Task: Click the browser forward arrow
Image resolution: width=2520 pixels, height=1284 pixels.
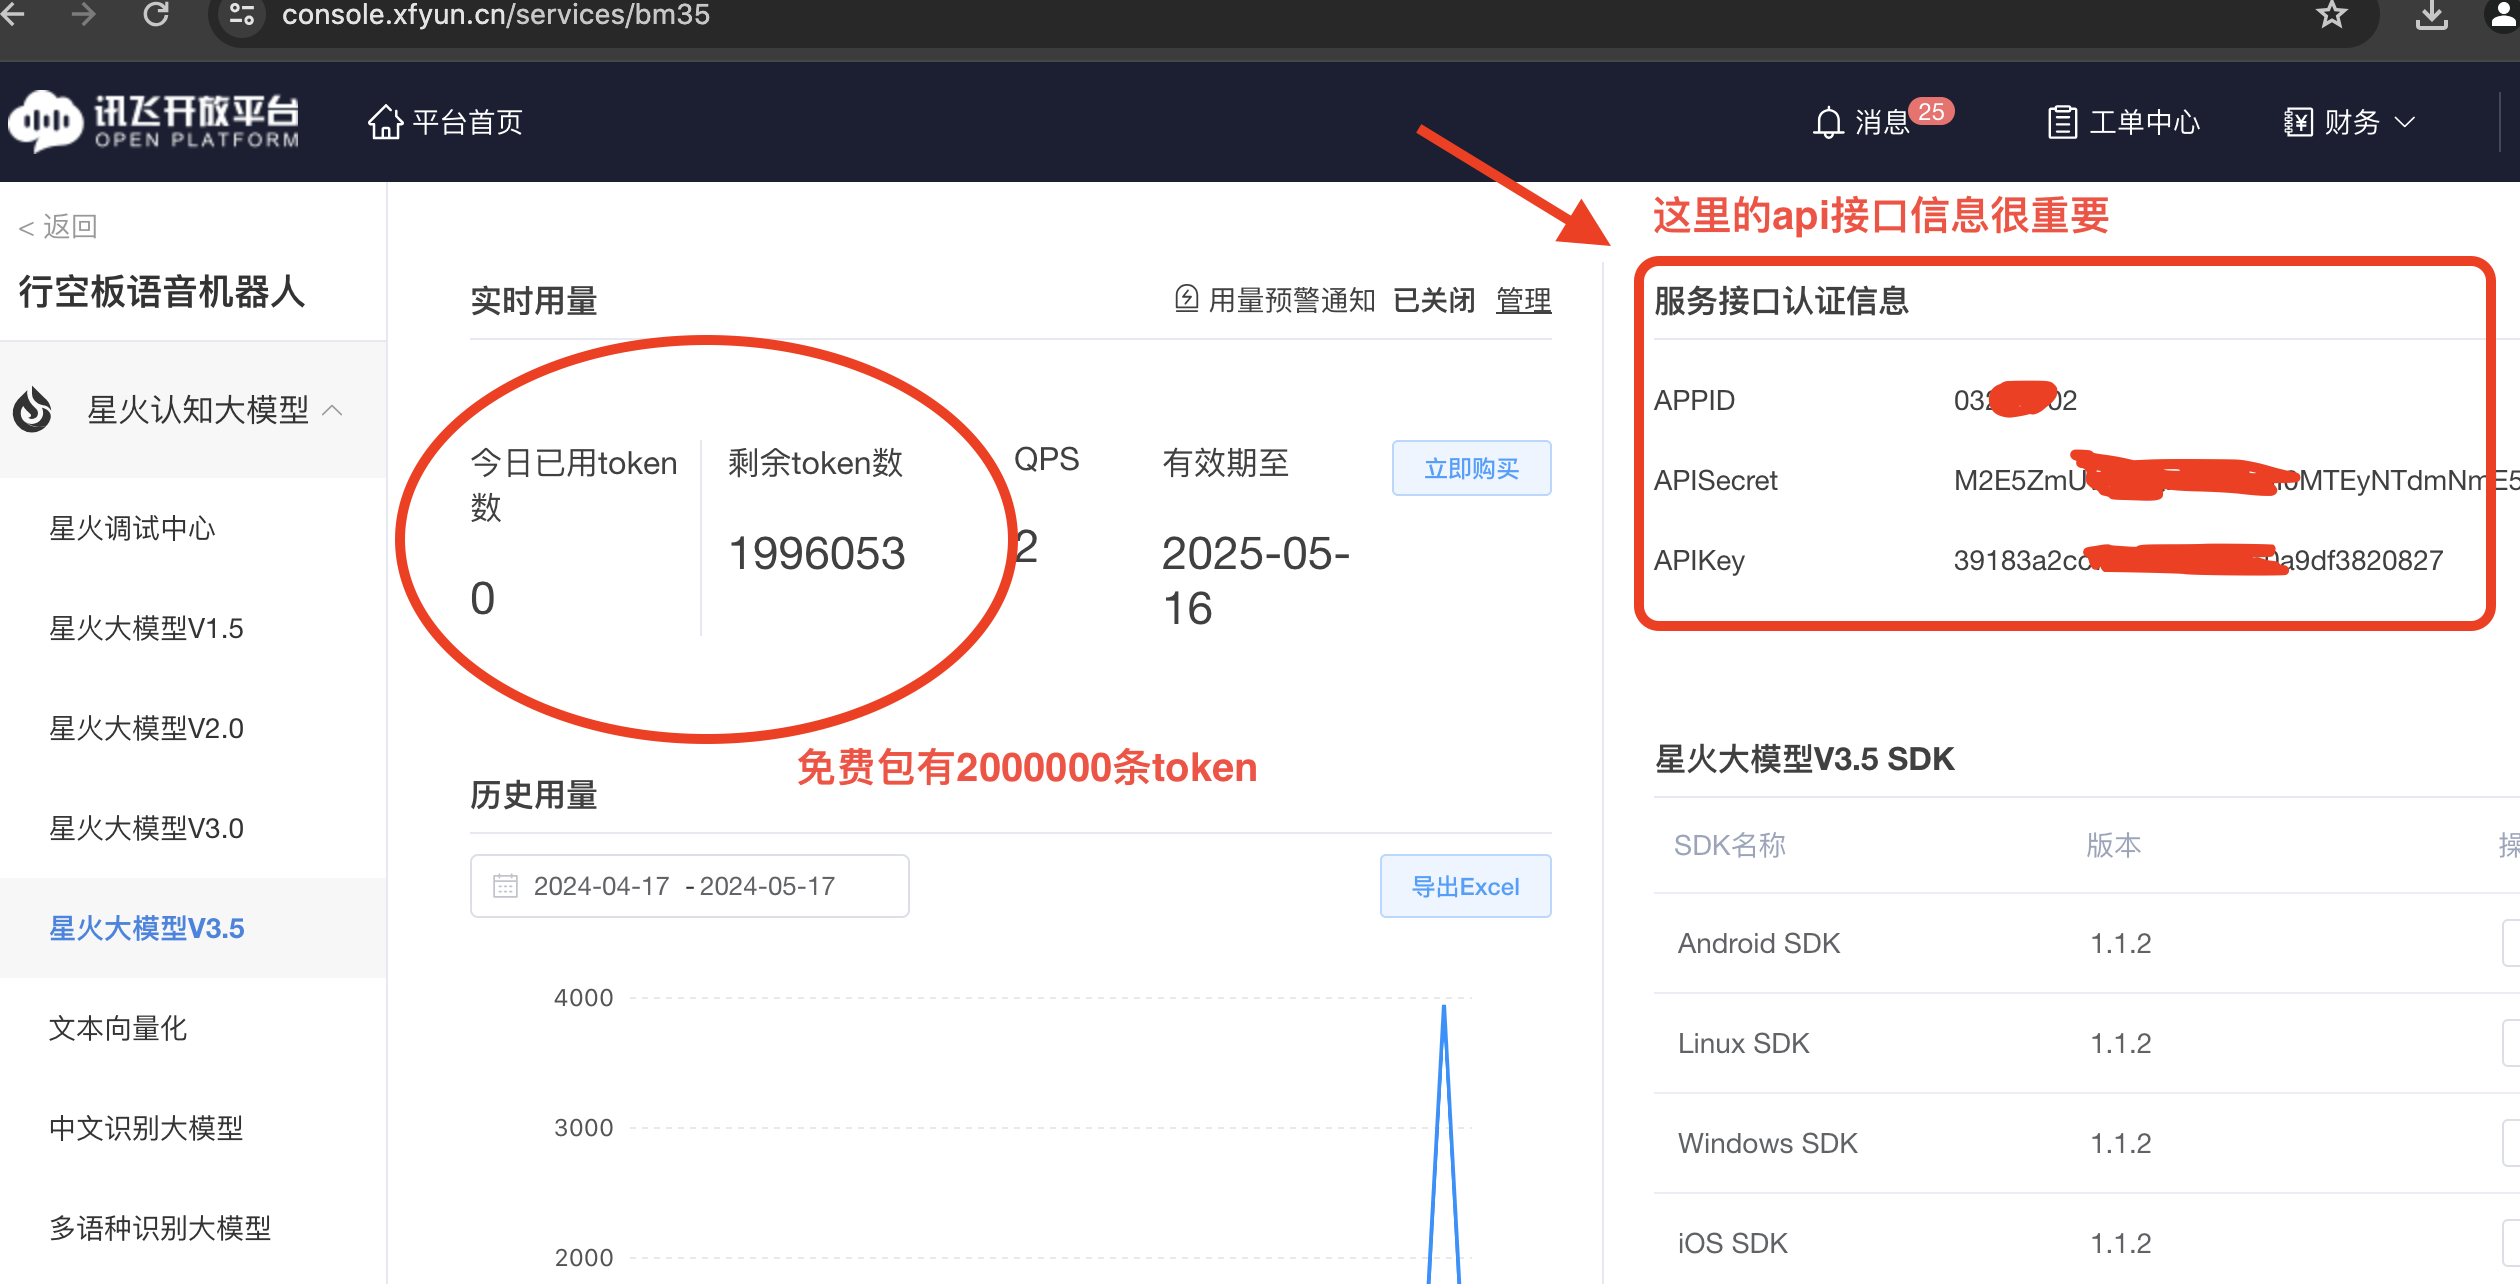Action: 84,14
